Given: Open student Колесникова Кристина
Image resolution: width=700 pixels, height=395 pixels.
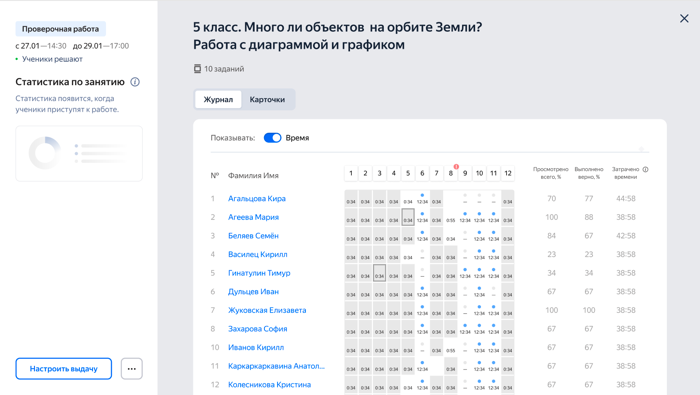Looking at the screenshot, I should [x=269, y=385].
